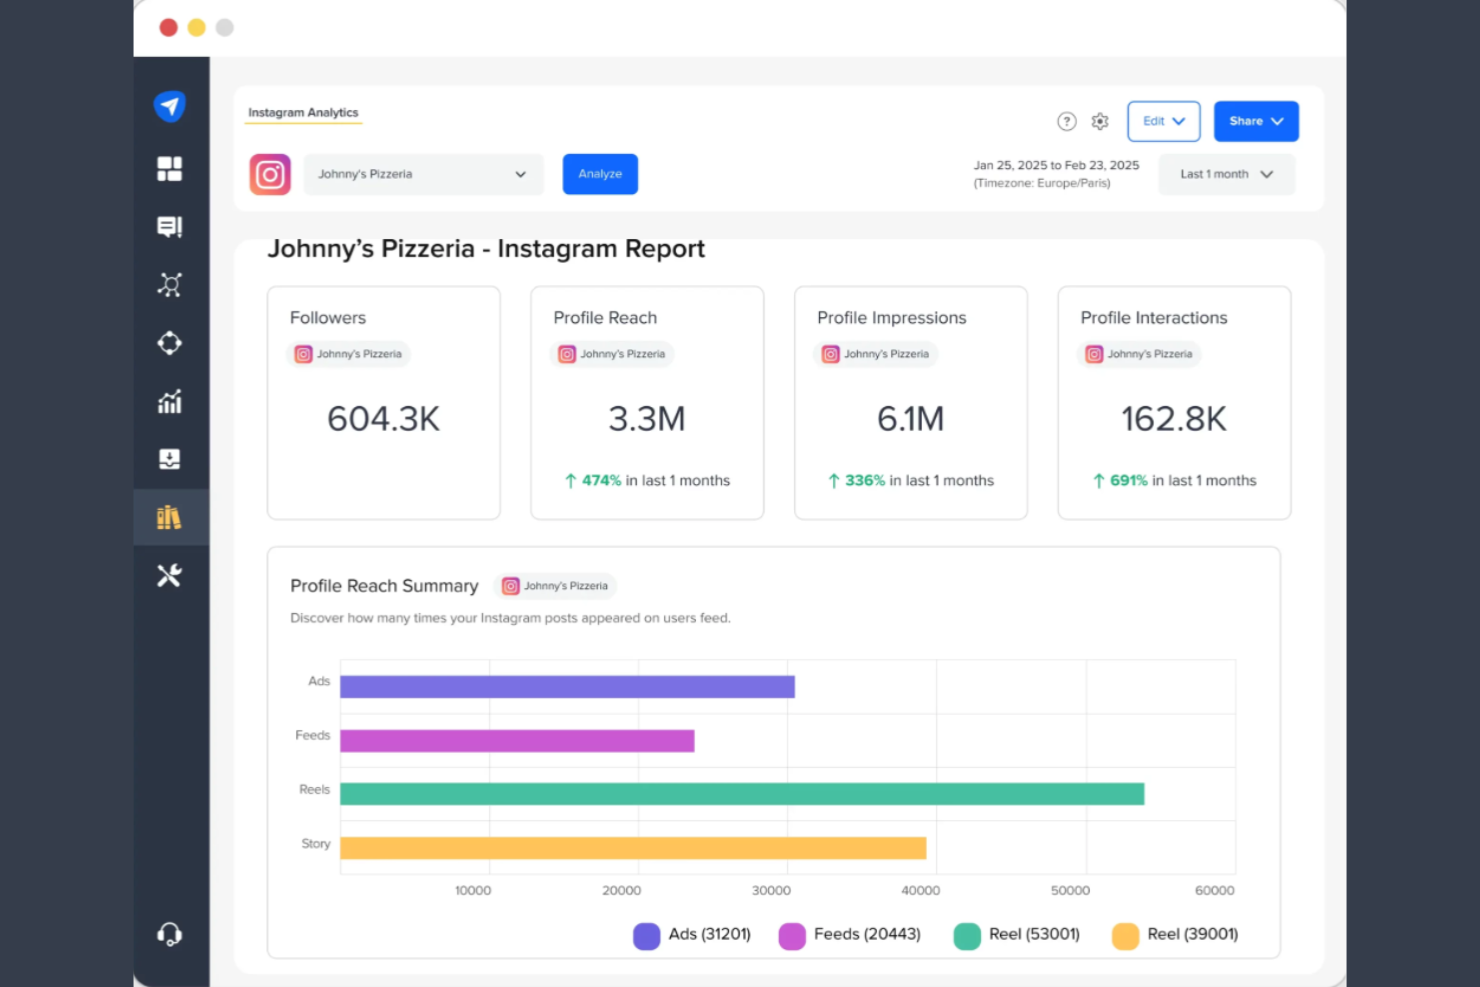1480x987 pixels.
Task: Click the Reels bar in Profile Reach Summary
Action: pyautogui.click(x=740, y=793)
